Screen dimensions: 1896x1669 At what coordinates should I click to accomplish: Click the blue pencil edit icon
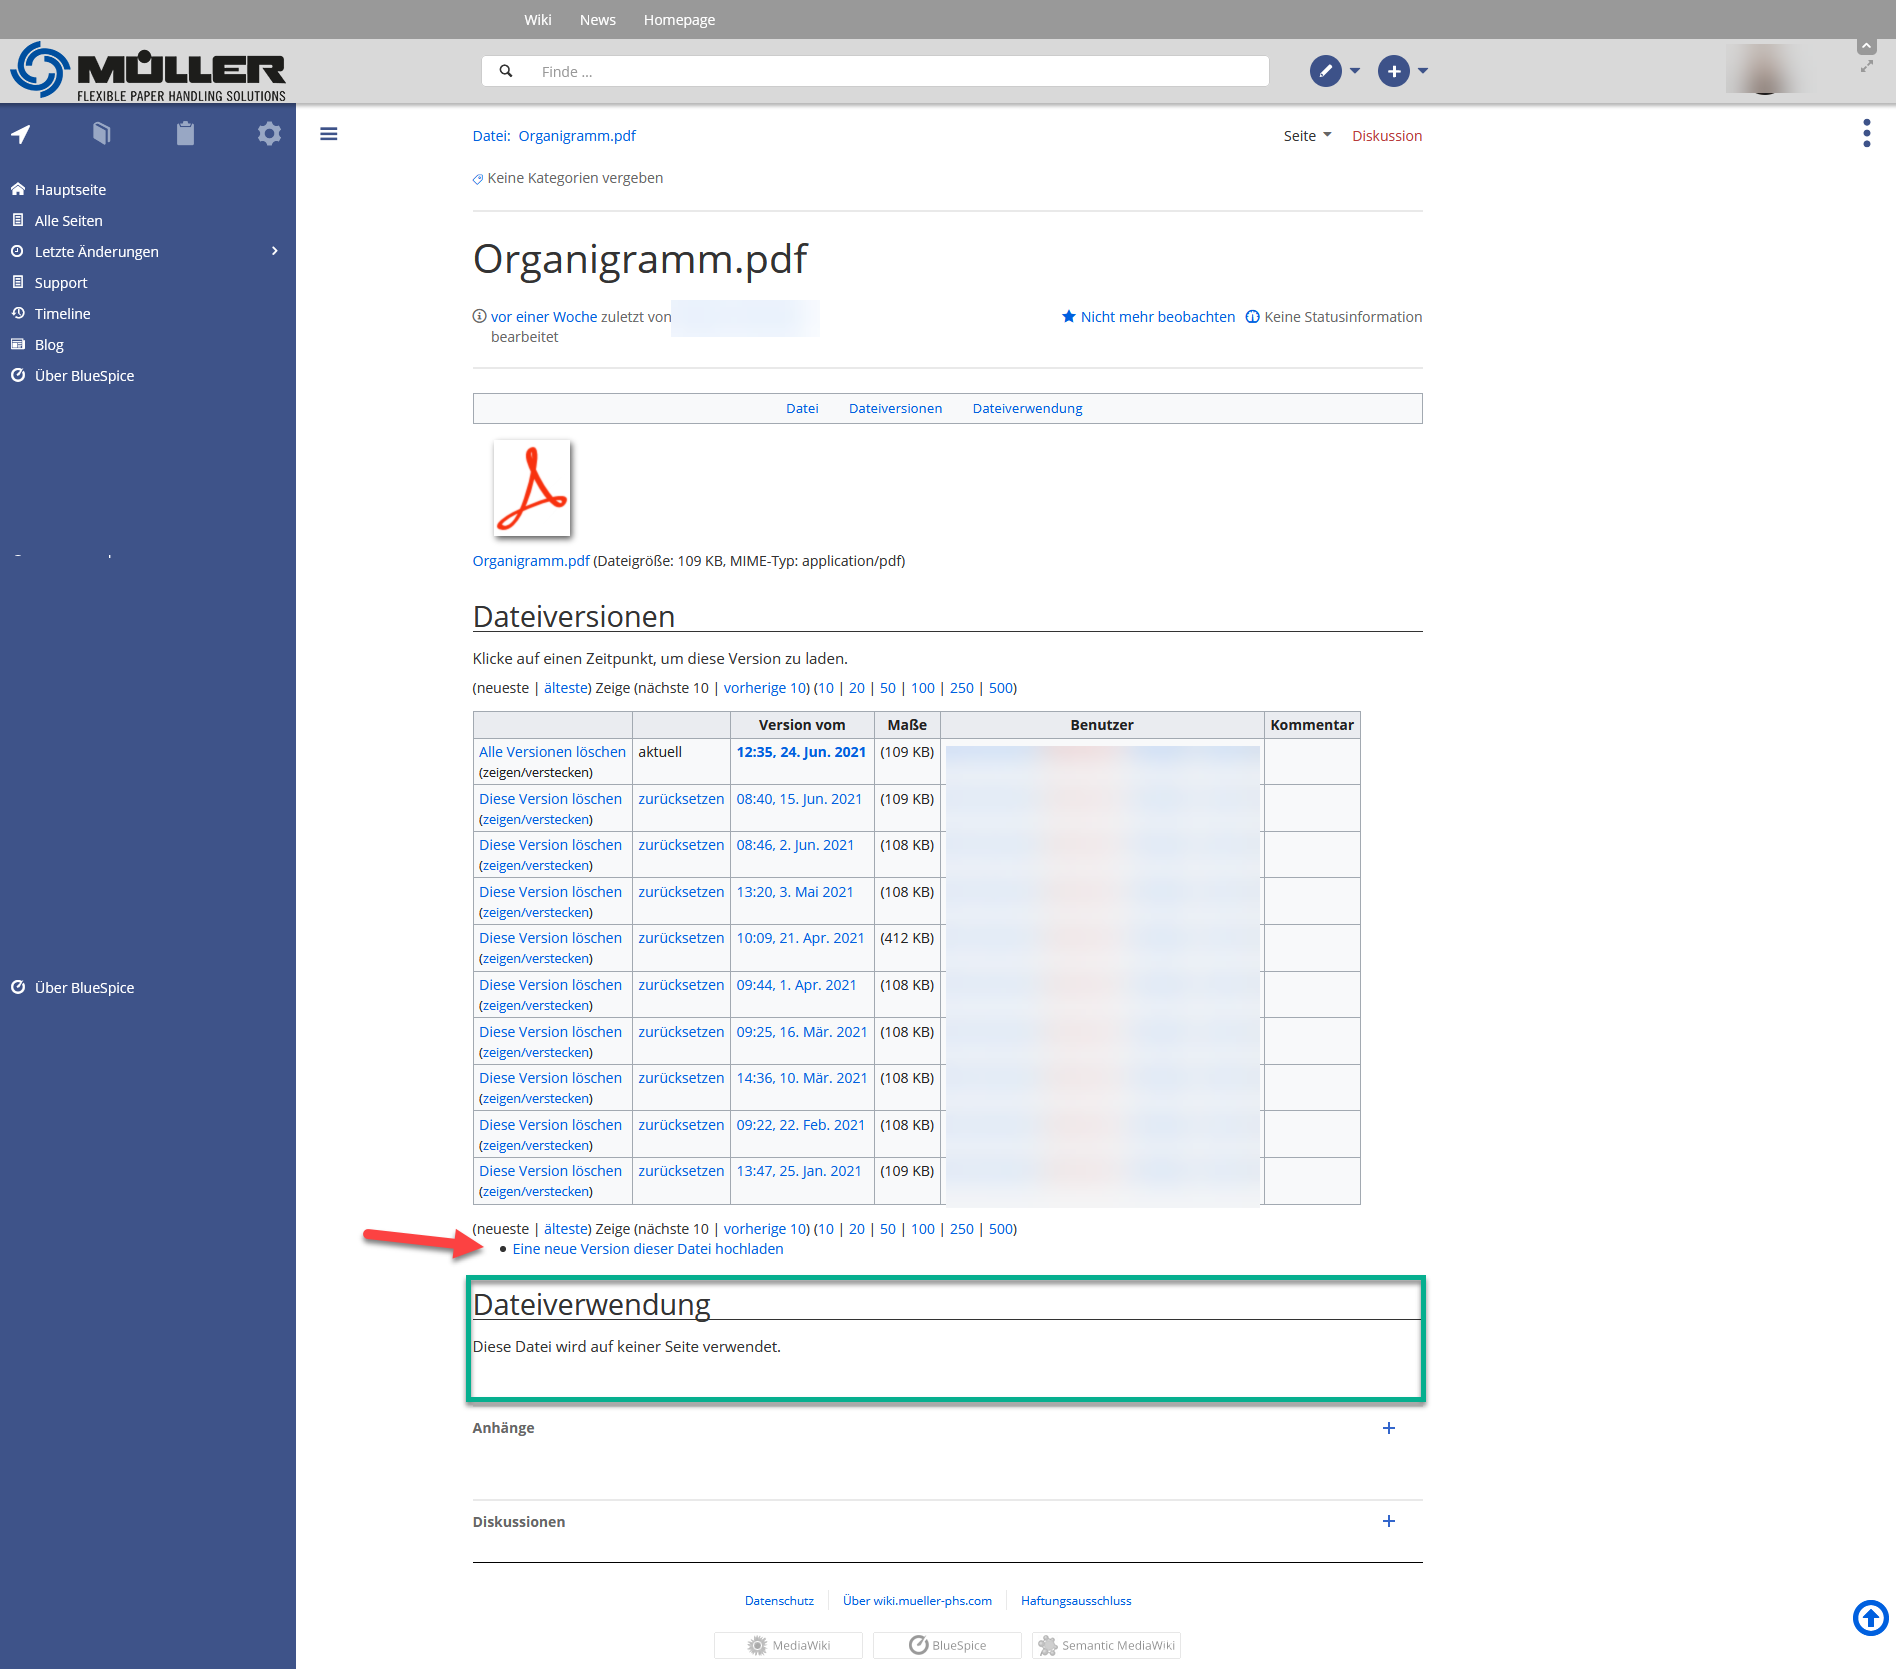click(1325, 71)
